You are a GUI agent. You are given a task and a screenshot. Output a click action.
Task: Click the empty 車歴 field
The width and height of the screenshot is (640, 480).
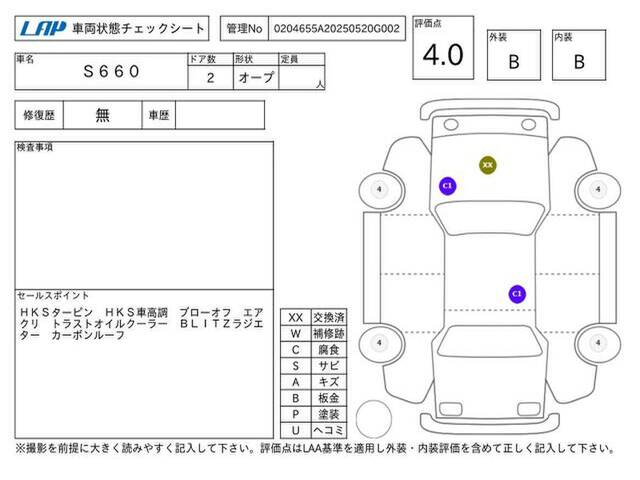click(x=220, y=115)
